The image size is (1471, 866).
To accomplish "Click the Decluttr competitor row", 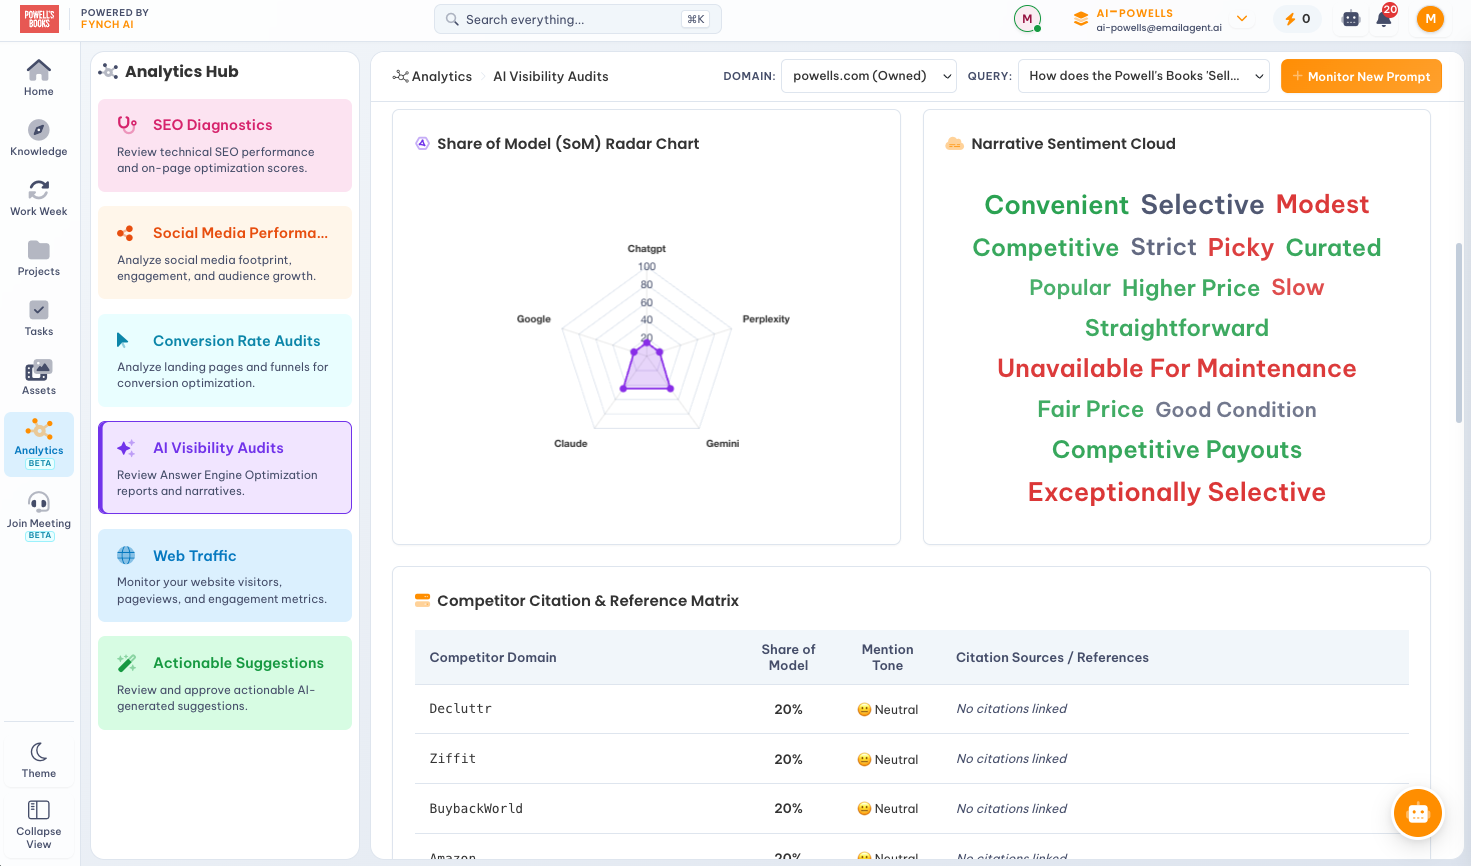I will (x=911, y=709).
